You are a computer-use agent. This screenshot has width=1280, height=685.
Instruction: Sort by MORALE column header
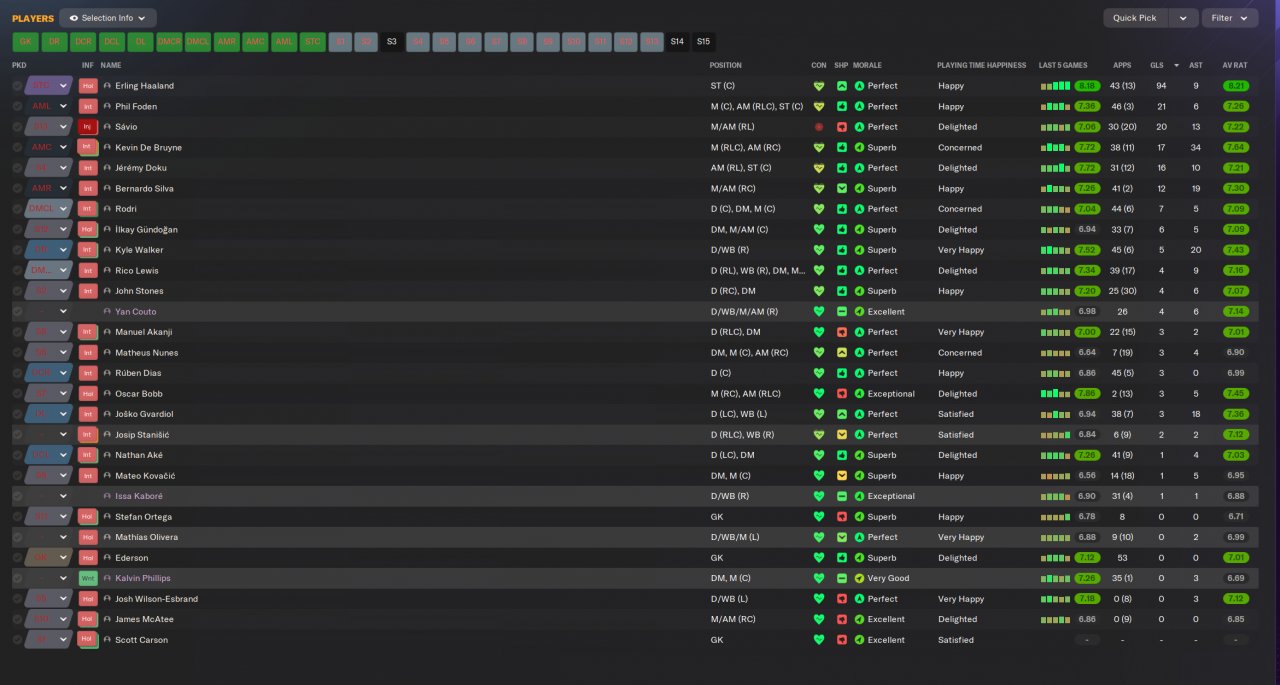click(867, 65)
